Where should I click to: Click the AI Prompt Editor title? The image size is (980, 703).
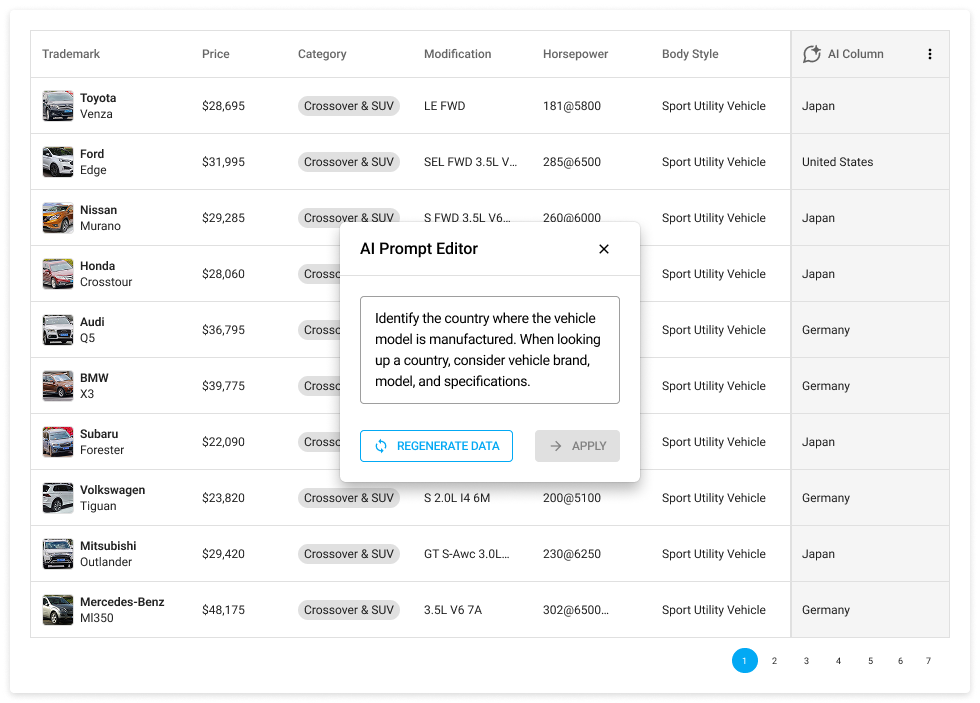coord(419,249)
